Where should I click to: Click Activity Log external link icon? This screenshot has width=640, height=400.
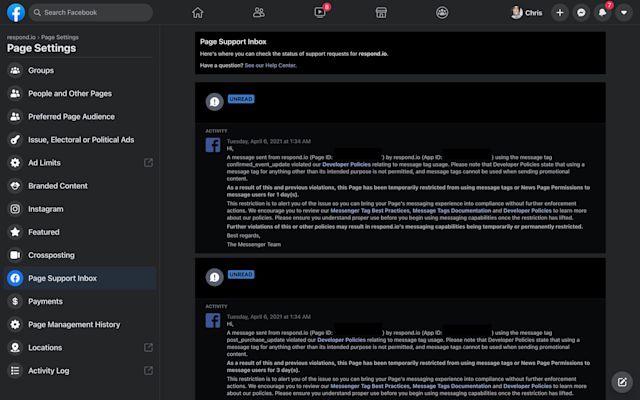point(149,371)
